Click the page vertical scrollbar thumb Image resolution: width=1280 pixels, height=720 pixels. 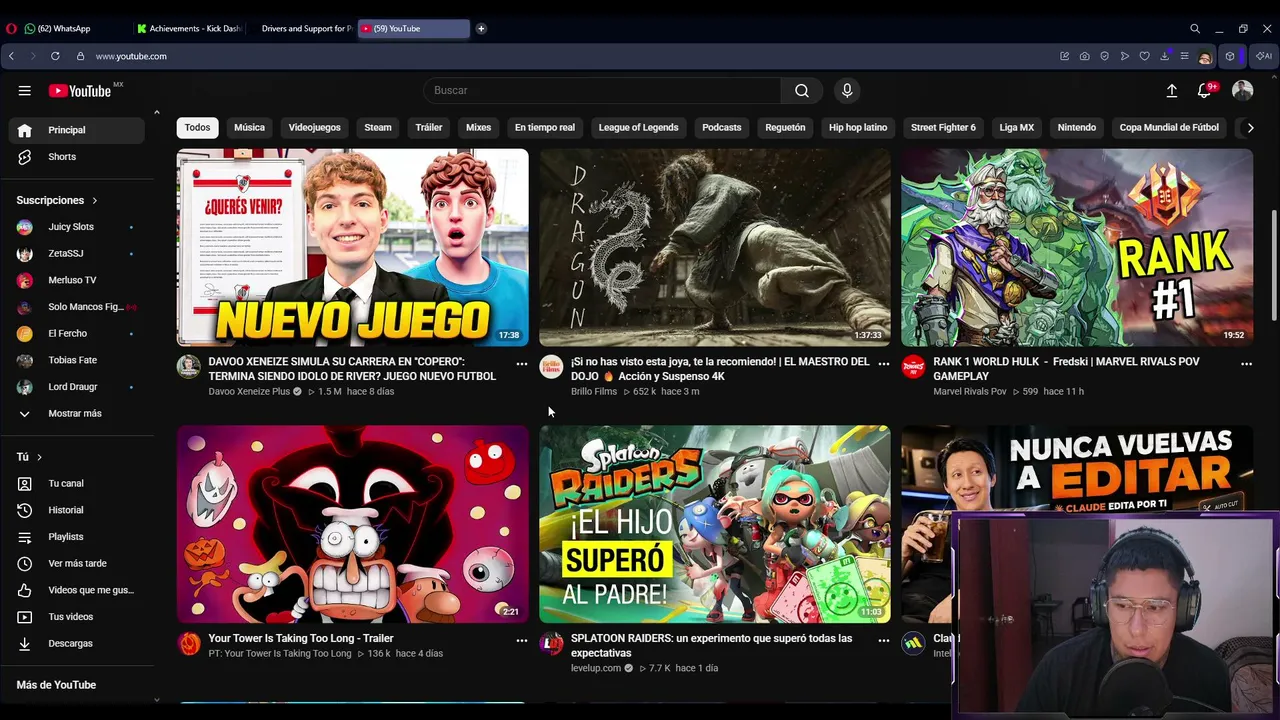click(1273, 265)
